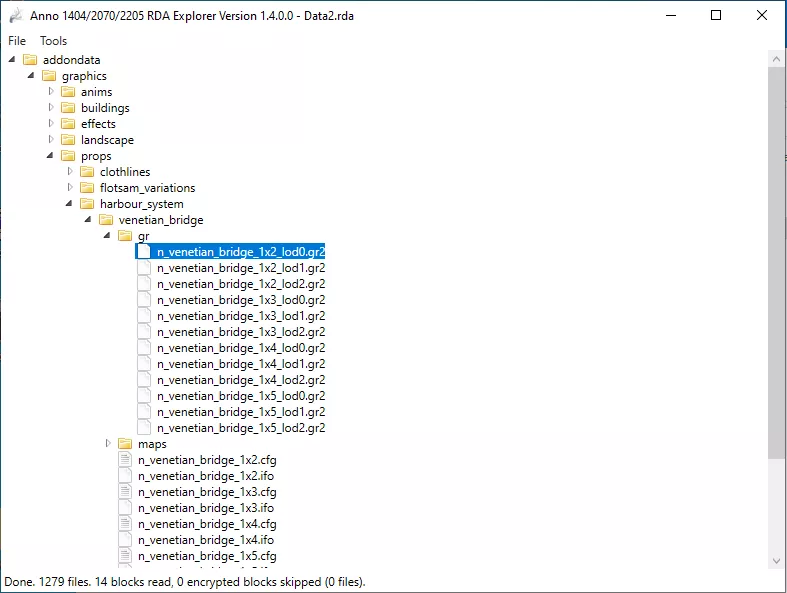The width and height of the screenshot is (787, 593).
Task: Expand the landscape folder
Action: coord(51,140)
